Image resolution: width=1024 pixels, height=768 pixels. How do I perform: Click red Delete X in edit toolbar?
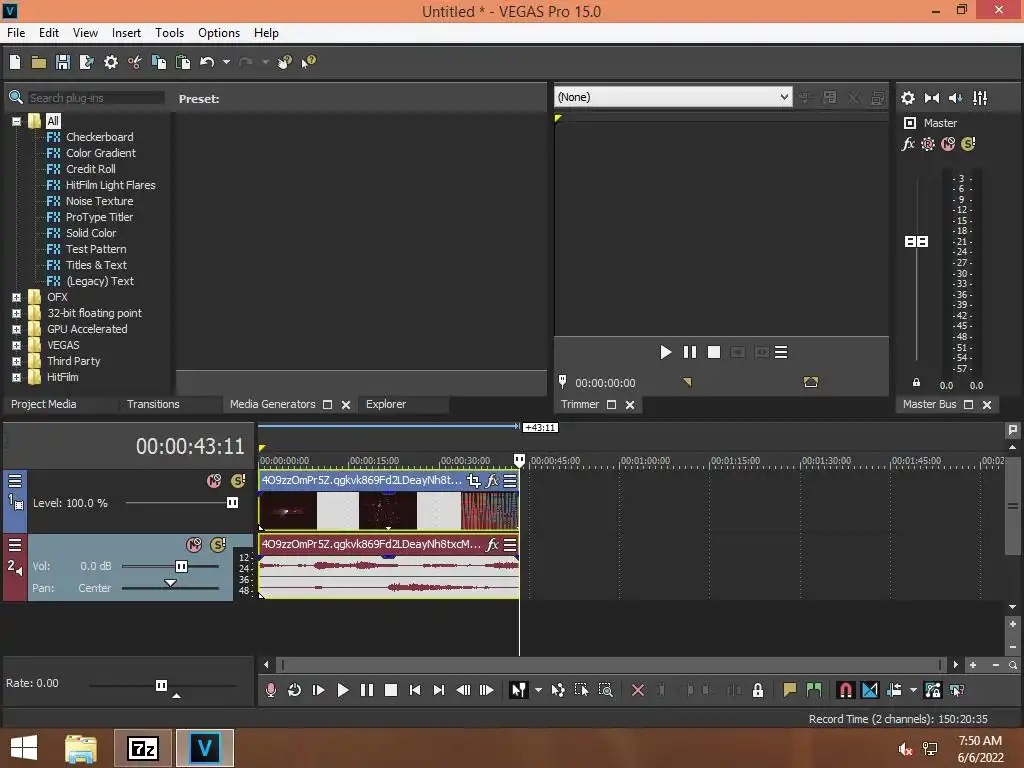click(x=638, y=690)
